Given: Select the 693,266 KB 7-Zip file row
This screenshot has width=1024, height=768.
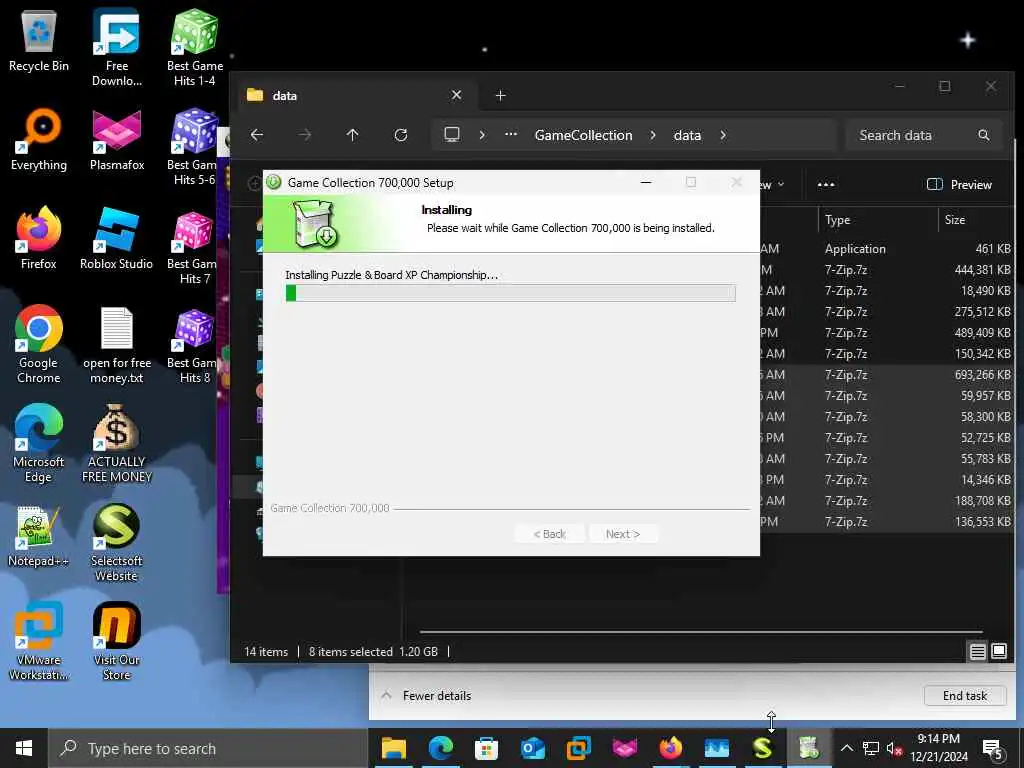Looking at the screenshot, I should point(887,375).
